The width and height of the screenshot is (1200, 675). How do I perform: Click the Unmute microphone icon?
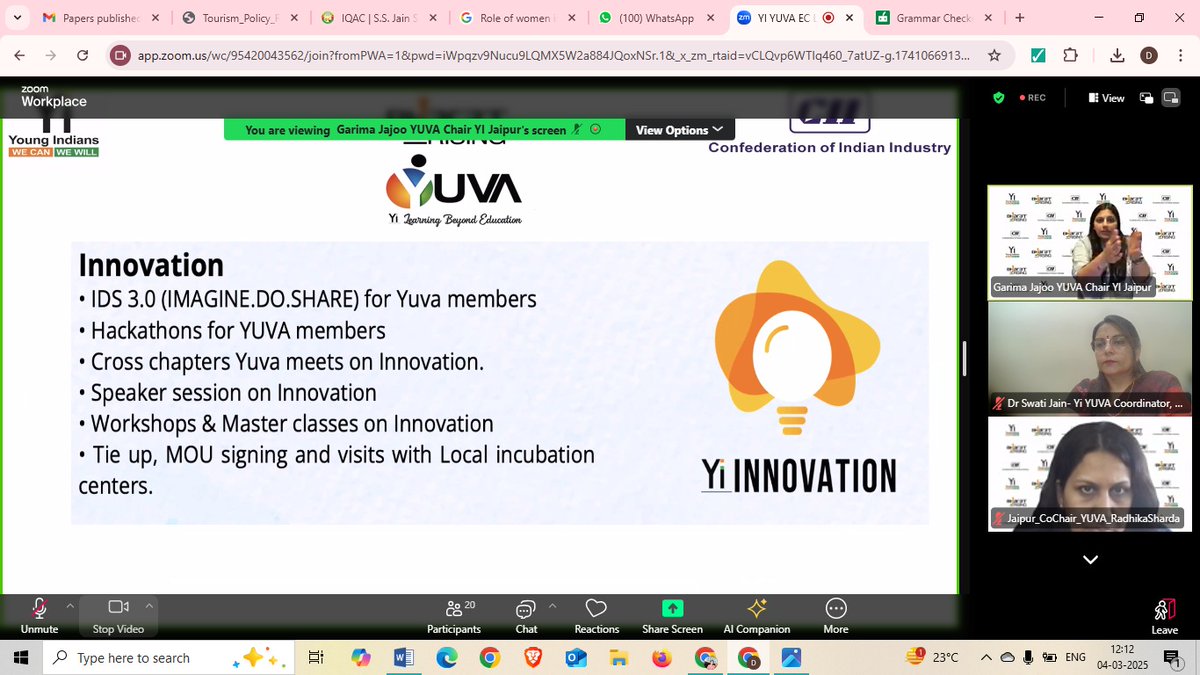pyautogui.click(x=39, y=608)
